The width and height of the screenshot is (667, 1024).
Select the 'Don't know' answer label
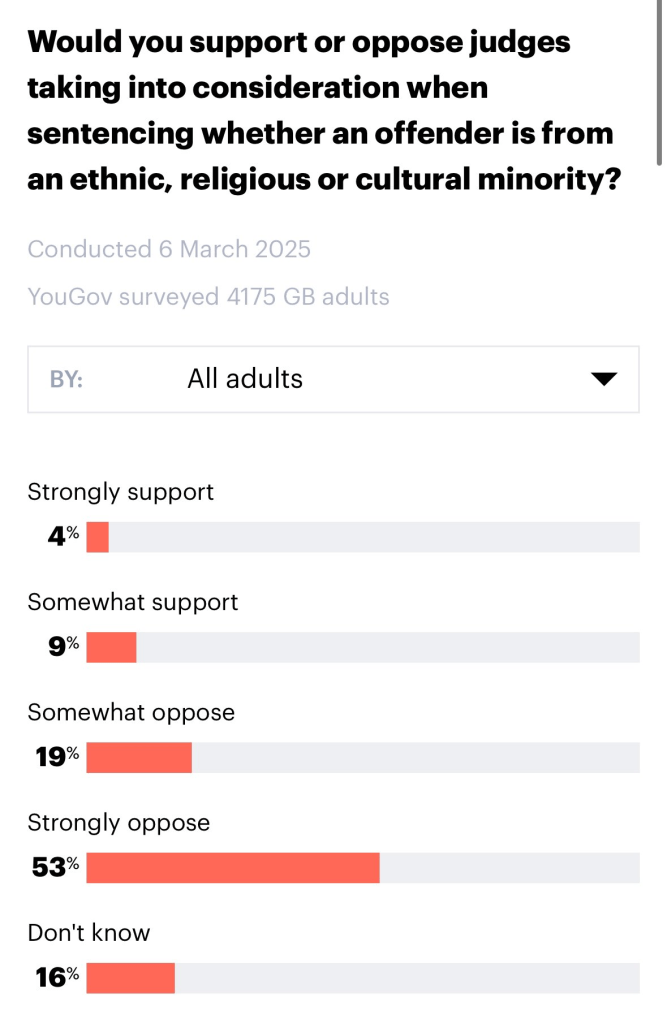point(89,932)
